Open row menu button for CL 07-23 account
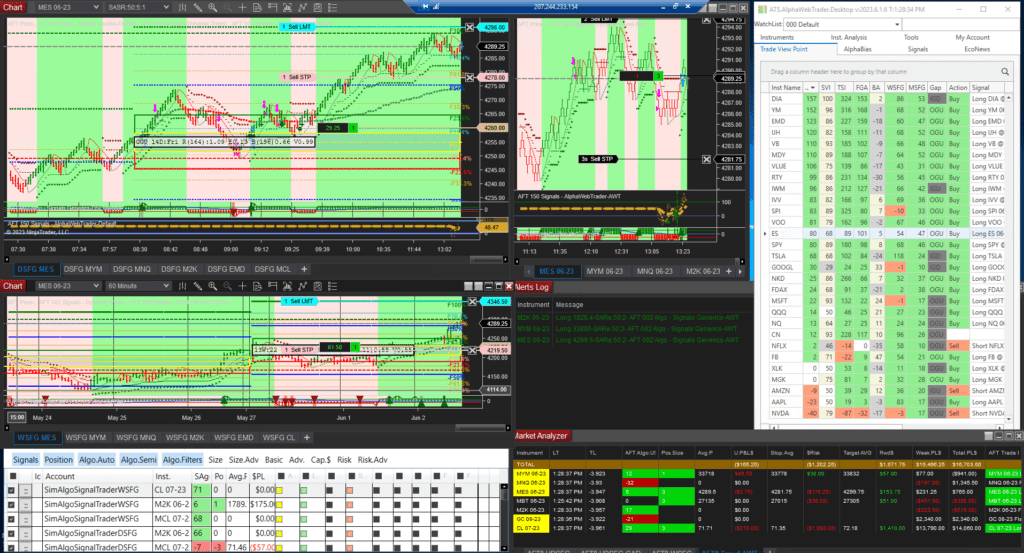Image resolution: width=1024 pixels, height=553 pixels. (25, 490)
